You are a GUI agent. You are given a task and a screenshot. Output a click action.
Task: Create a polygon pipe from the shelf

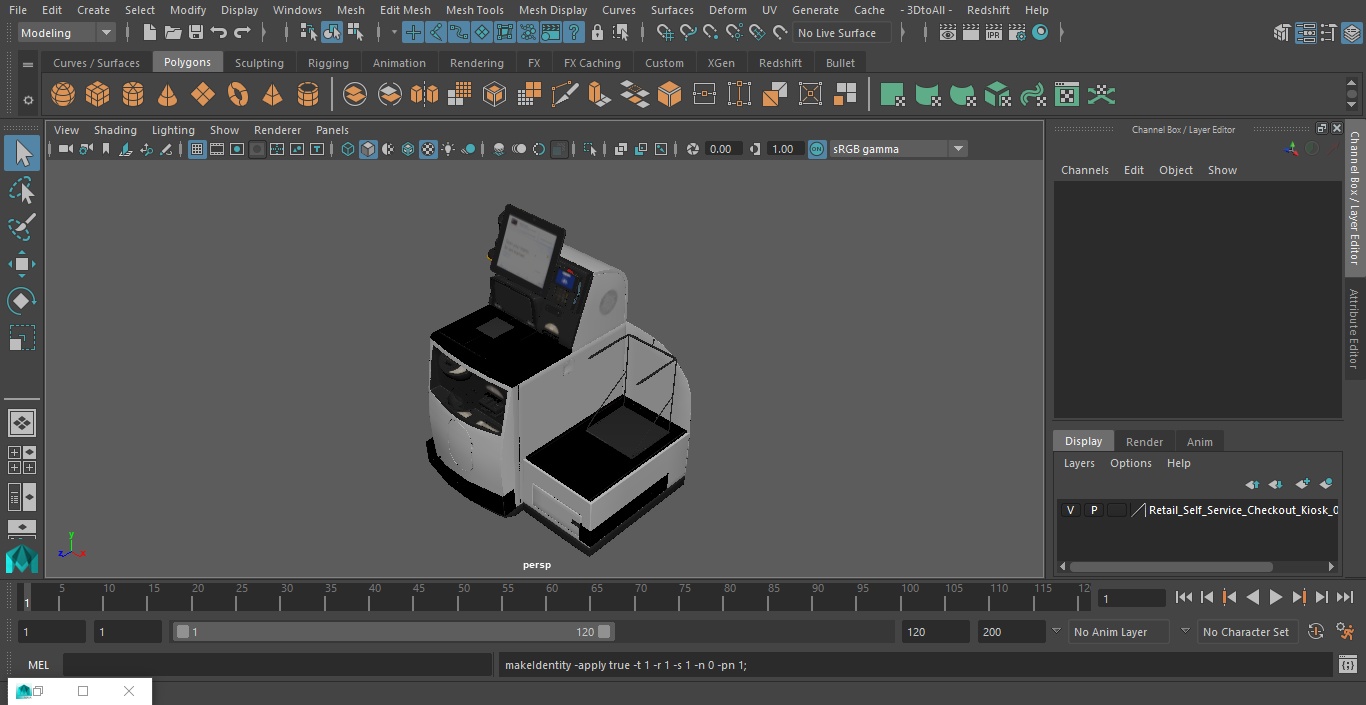tap(308, 95)
